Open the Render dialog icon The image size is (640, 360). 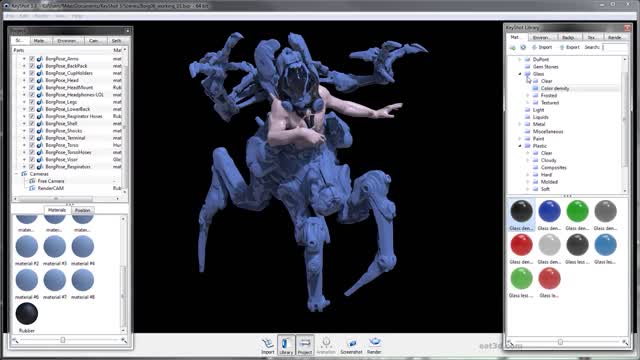point(374,346)
